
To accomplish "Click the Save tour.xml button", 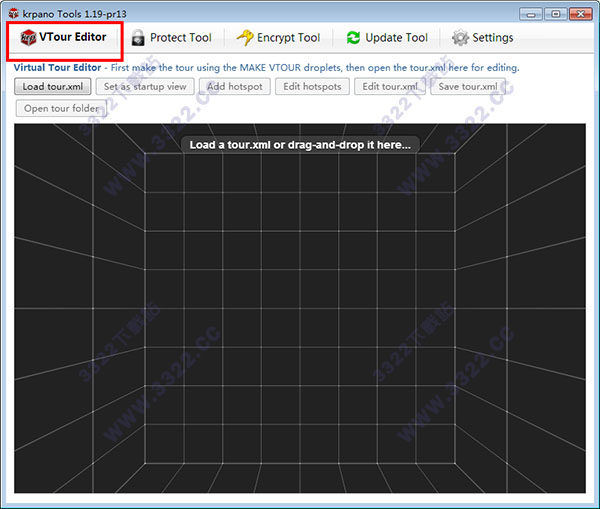I will pyautogui.click(x=468, y=86).
